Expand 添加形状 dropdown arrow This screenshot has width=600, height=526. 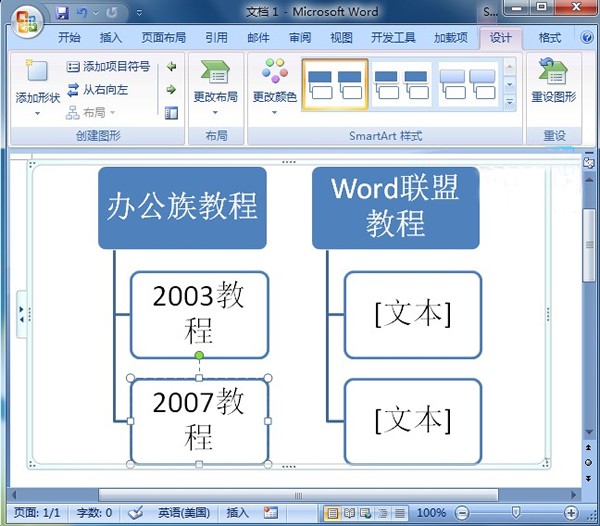coord(38,113)
